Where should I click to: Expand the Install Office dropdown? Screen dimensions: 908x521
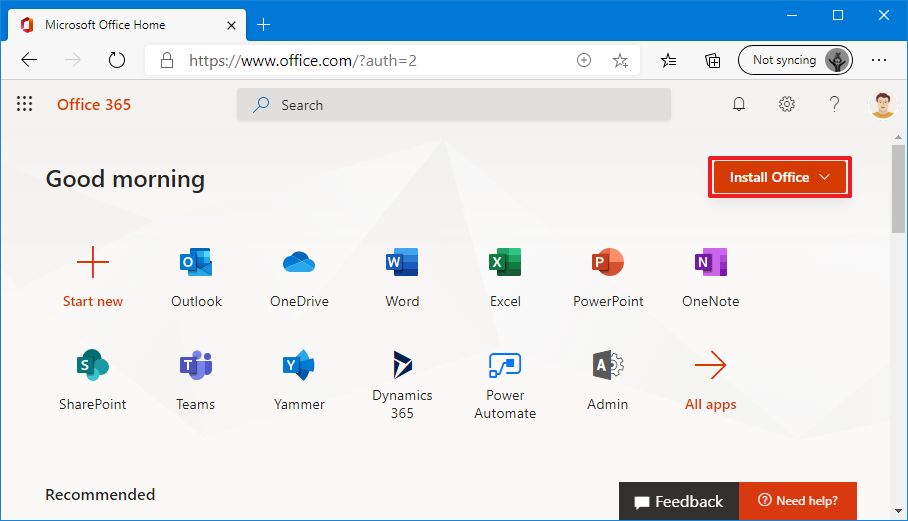point(780,177)
